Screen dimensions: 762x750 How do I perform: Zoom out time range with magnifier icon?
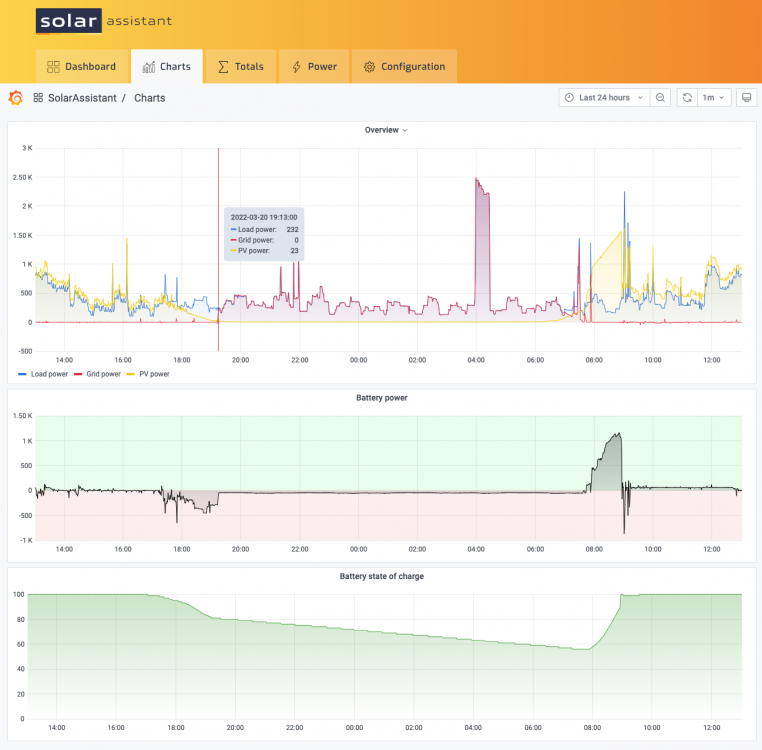pyautogui.click(x=660, y=98)
